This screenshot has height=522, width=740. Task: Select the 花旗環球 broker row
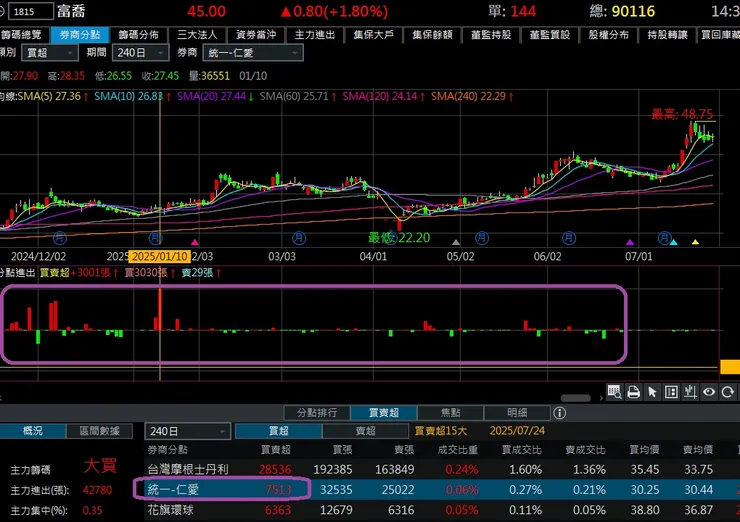442,510
